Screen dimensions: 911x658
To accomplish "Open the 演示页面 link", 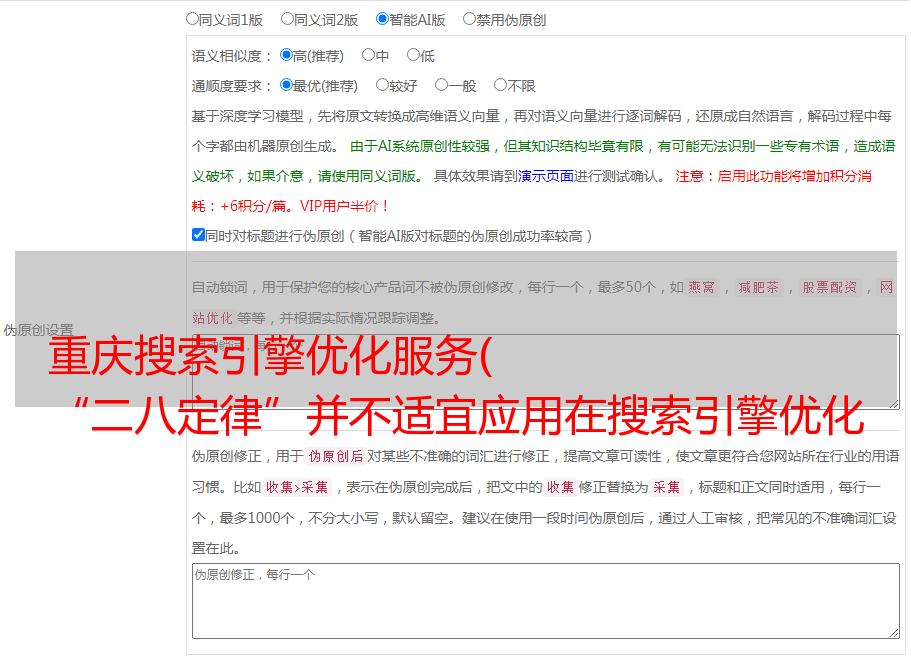I will tap(546, 176).
